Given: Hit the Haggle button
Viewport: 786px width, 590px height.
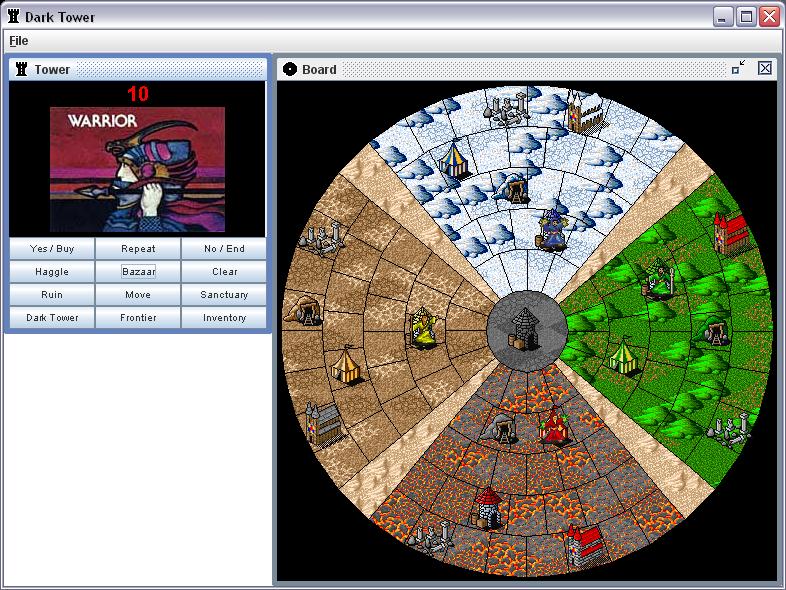Looking at the screenshot, I should click(x=52, y=272).
